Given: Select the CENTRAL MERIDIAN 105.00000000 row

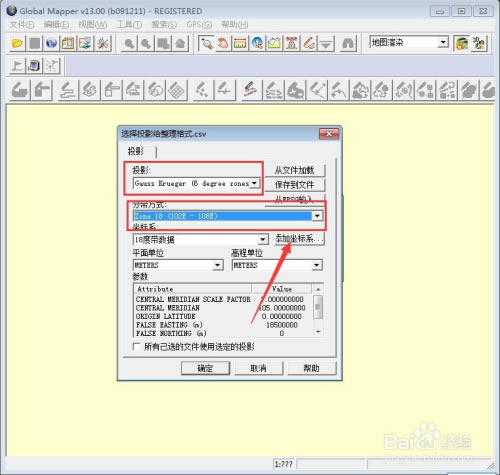Looking at the screenshot, I should coord(223,308).
